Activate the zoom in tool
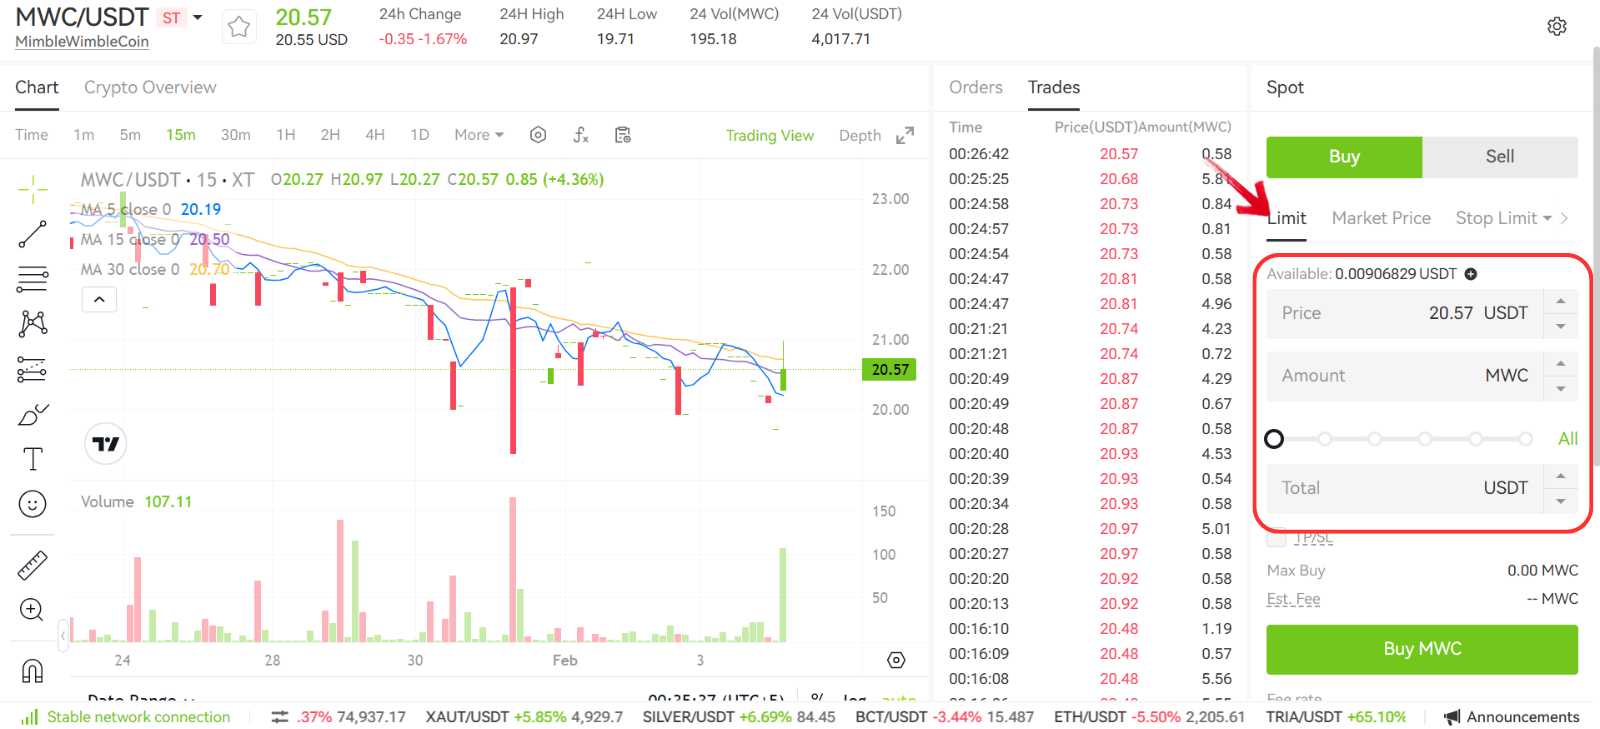 (32, 610)
